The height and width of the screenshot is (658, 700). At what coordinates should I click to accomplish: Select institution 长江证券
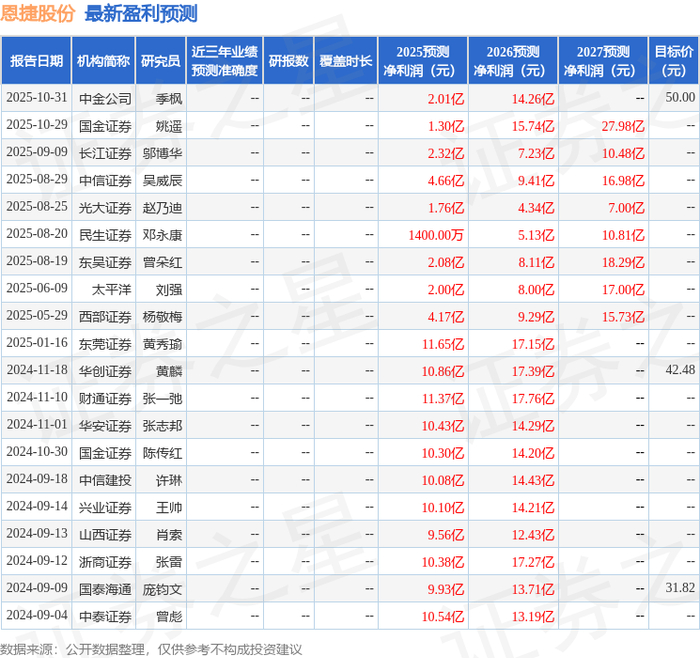click(105, 154)
